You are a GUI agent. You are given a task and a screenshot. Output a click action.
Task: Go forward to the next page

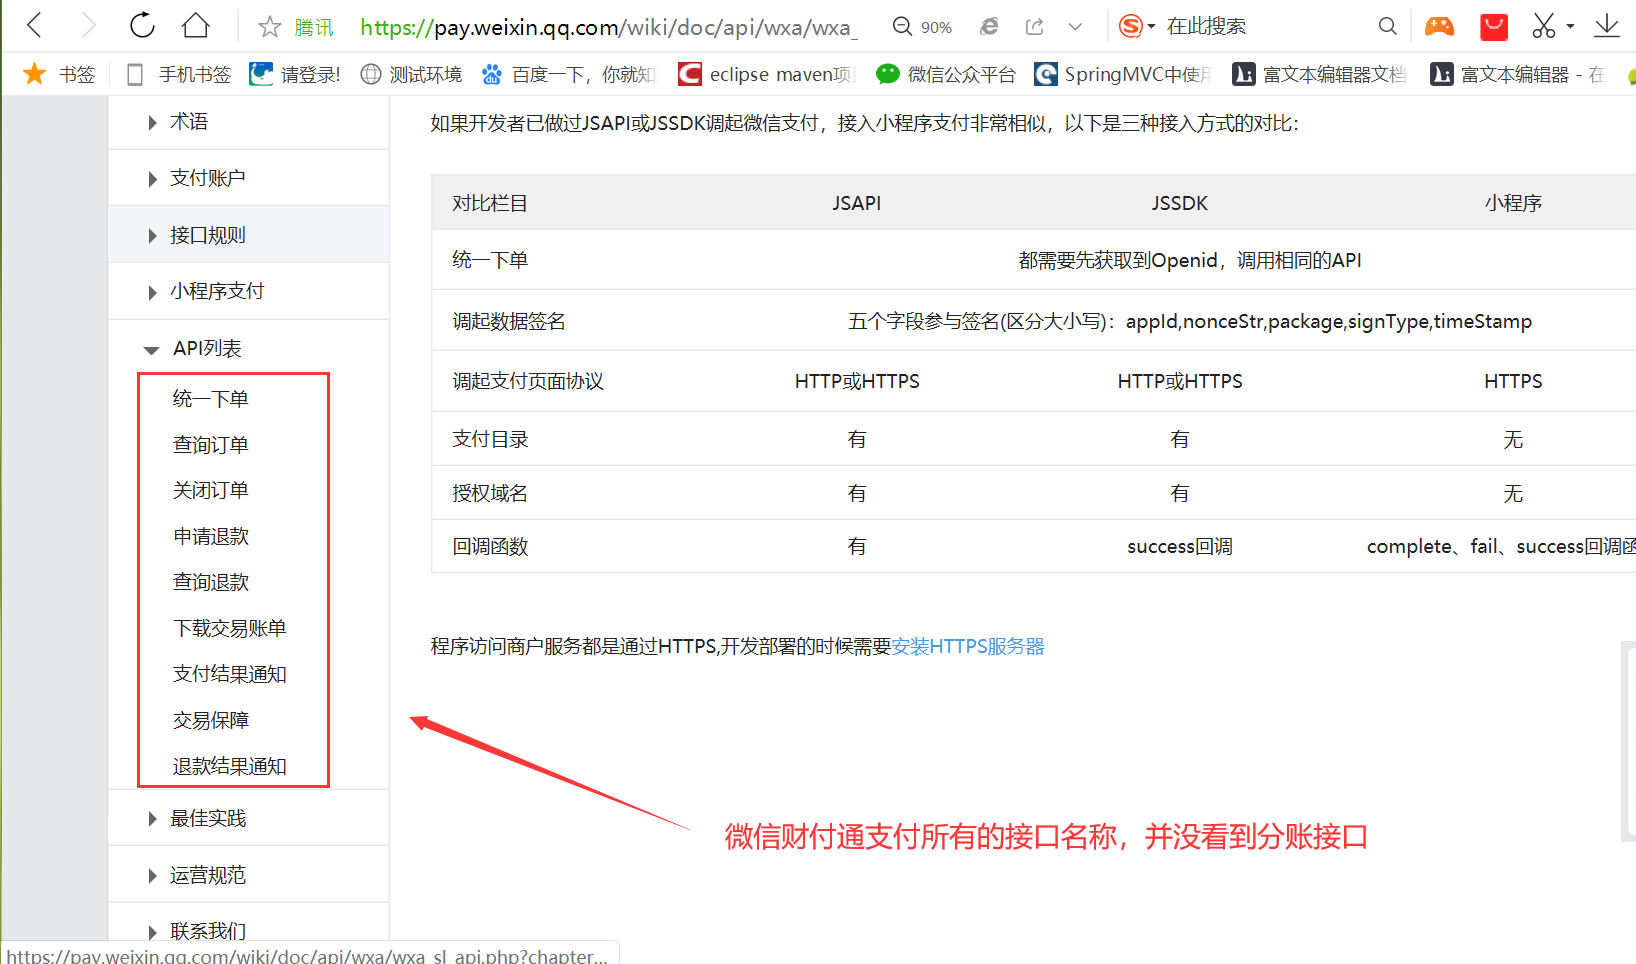(88, 26)
